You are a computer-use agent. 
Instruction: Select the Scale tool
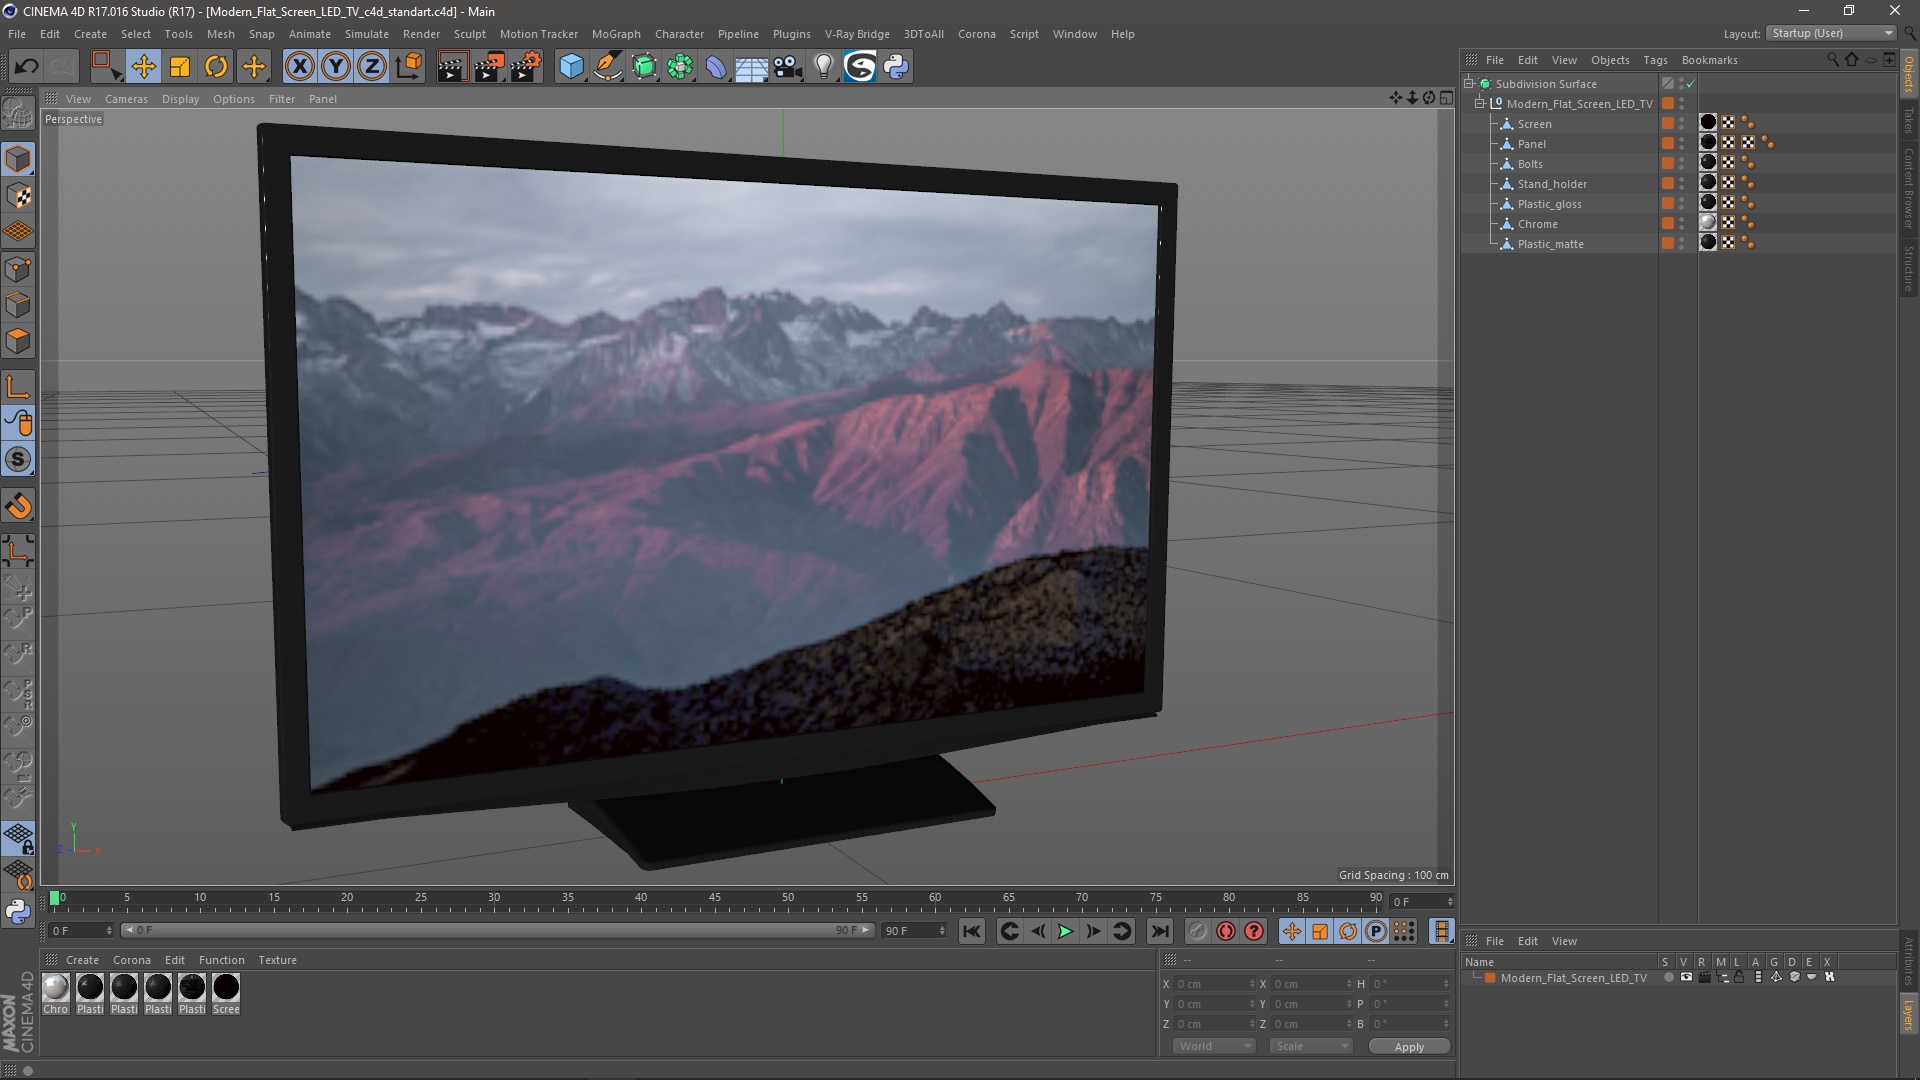pos(180,67)
